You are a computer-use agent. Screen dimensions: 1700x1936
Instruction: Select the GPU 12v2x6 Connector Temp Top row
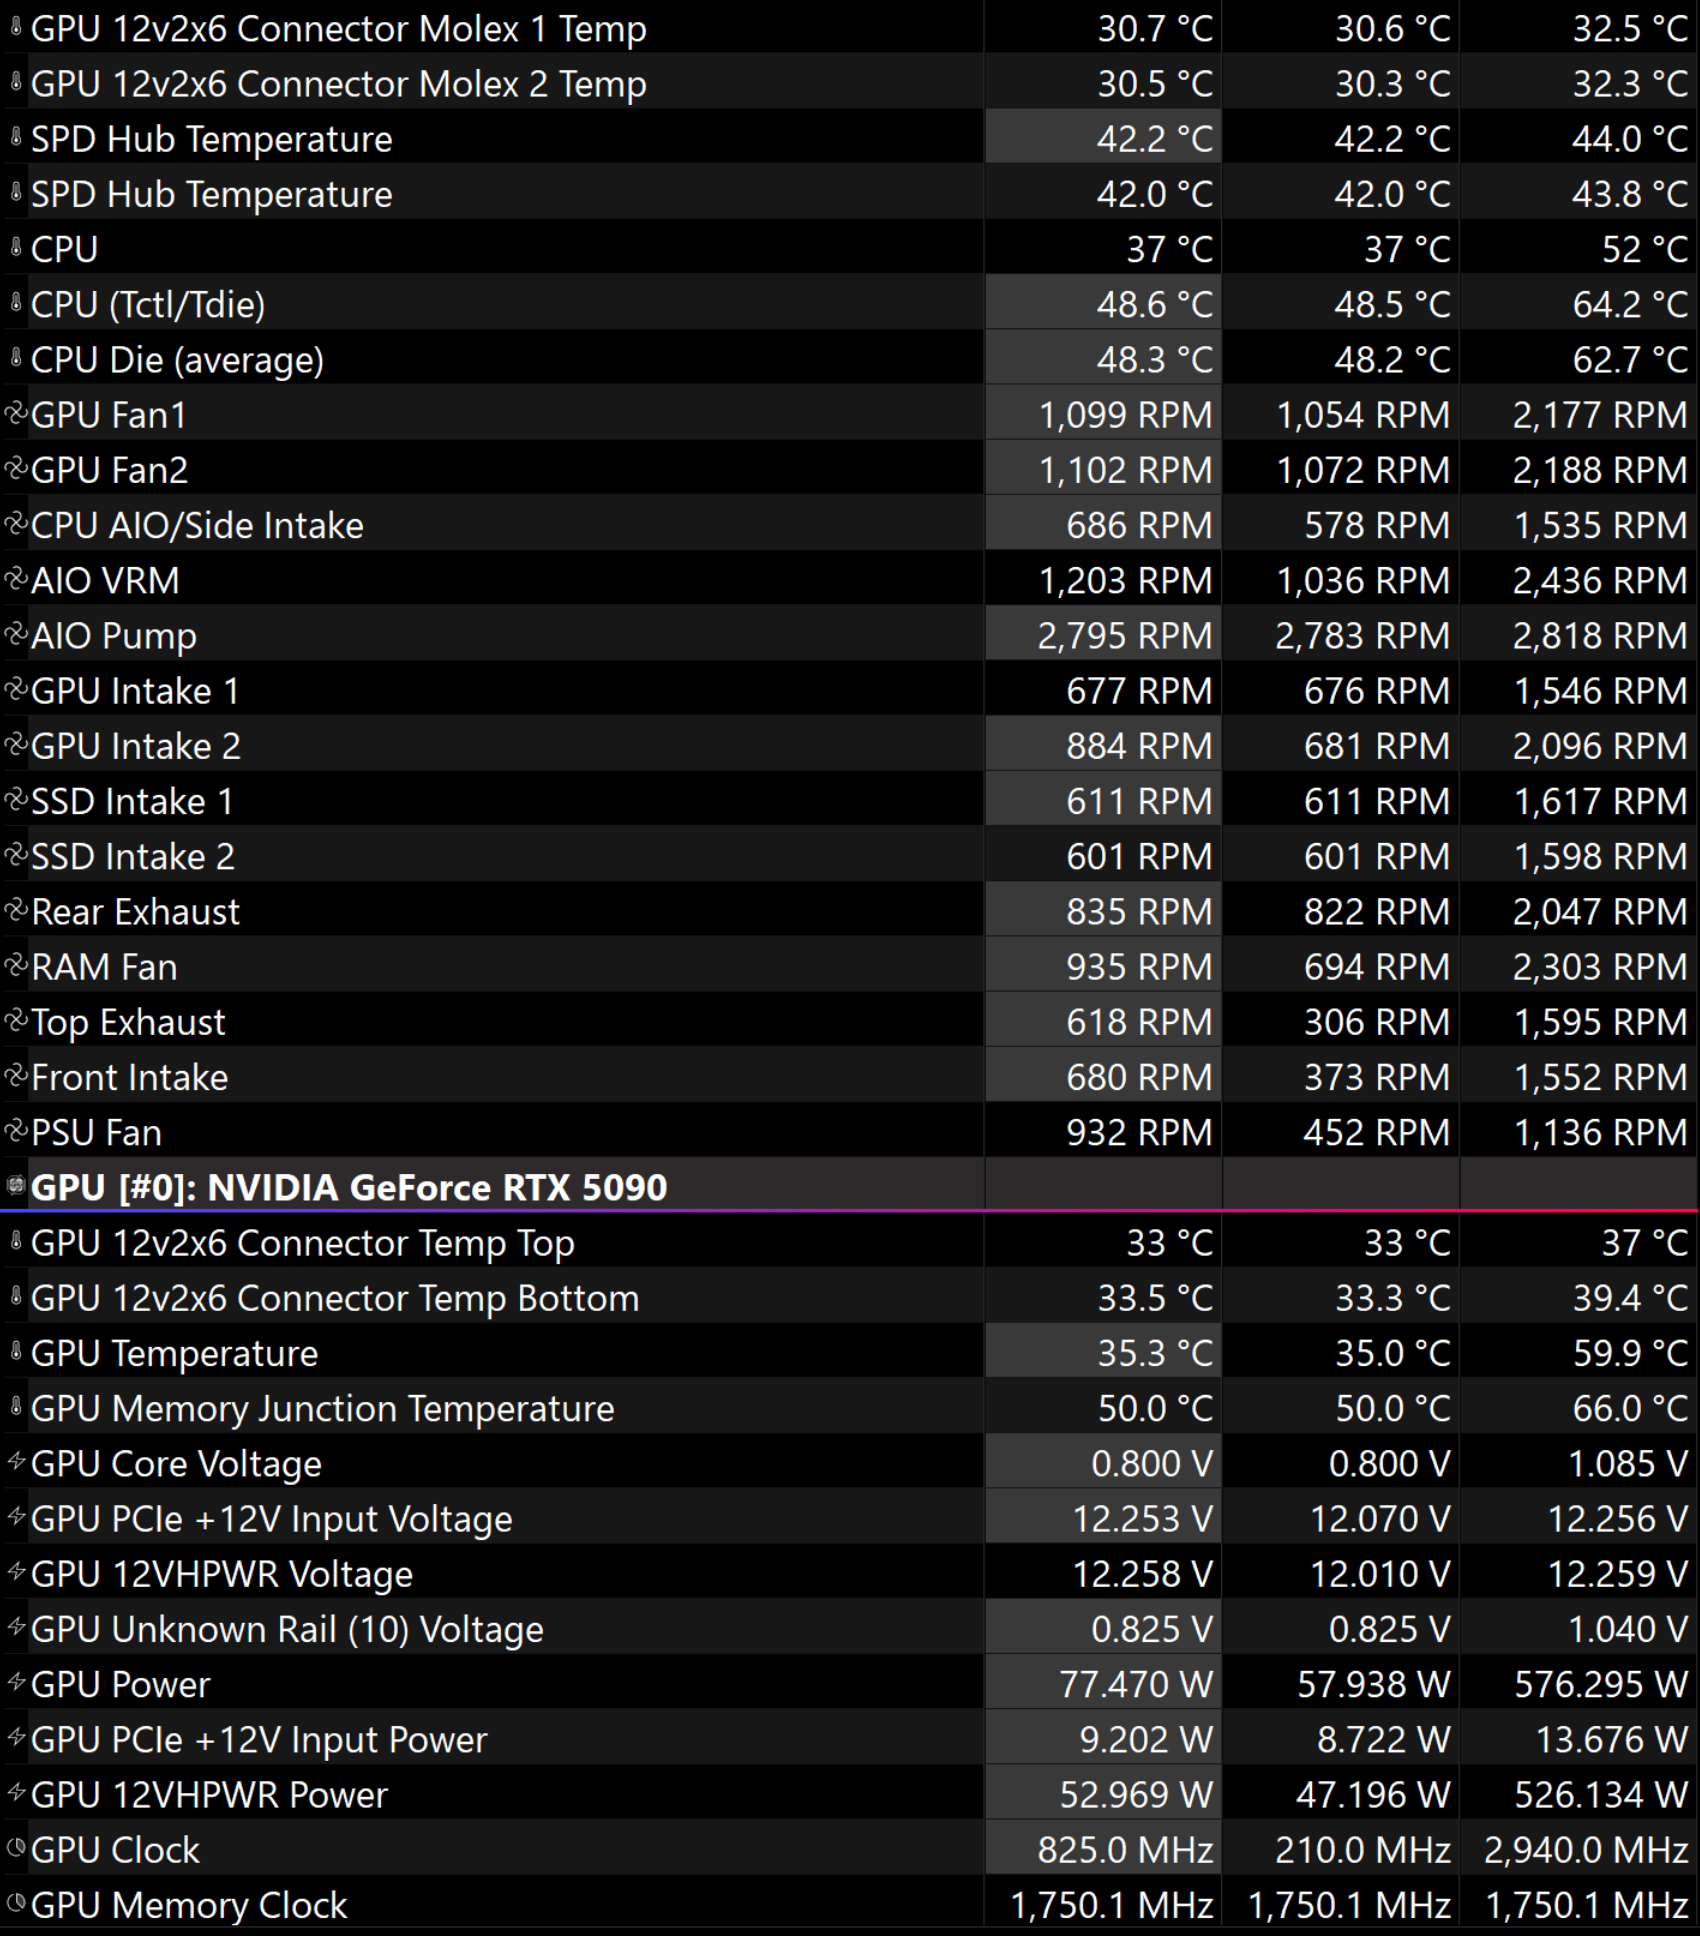[x=850, y=1242]
